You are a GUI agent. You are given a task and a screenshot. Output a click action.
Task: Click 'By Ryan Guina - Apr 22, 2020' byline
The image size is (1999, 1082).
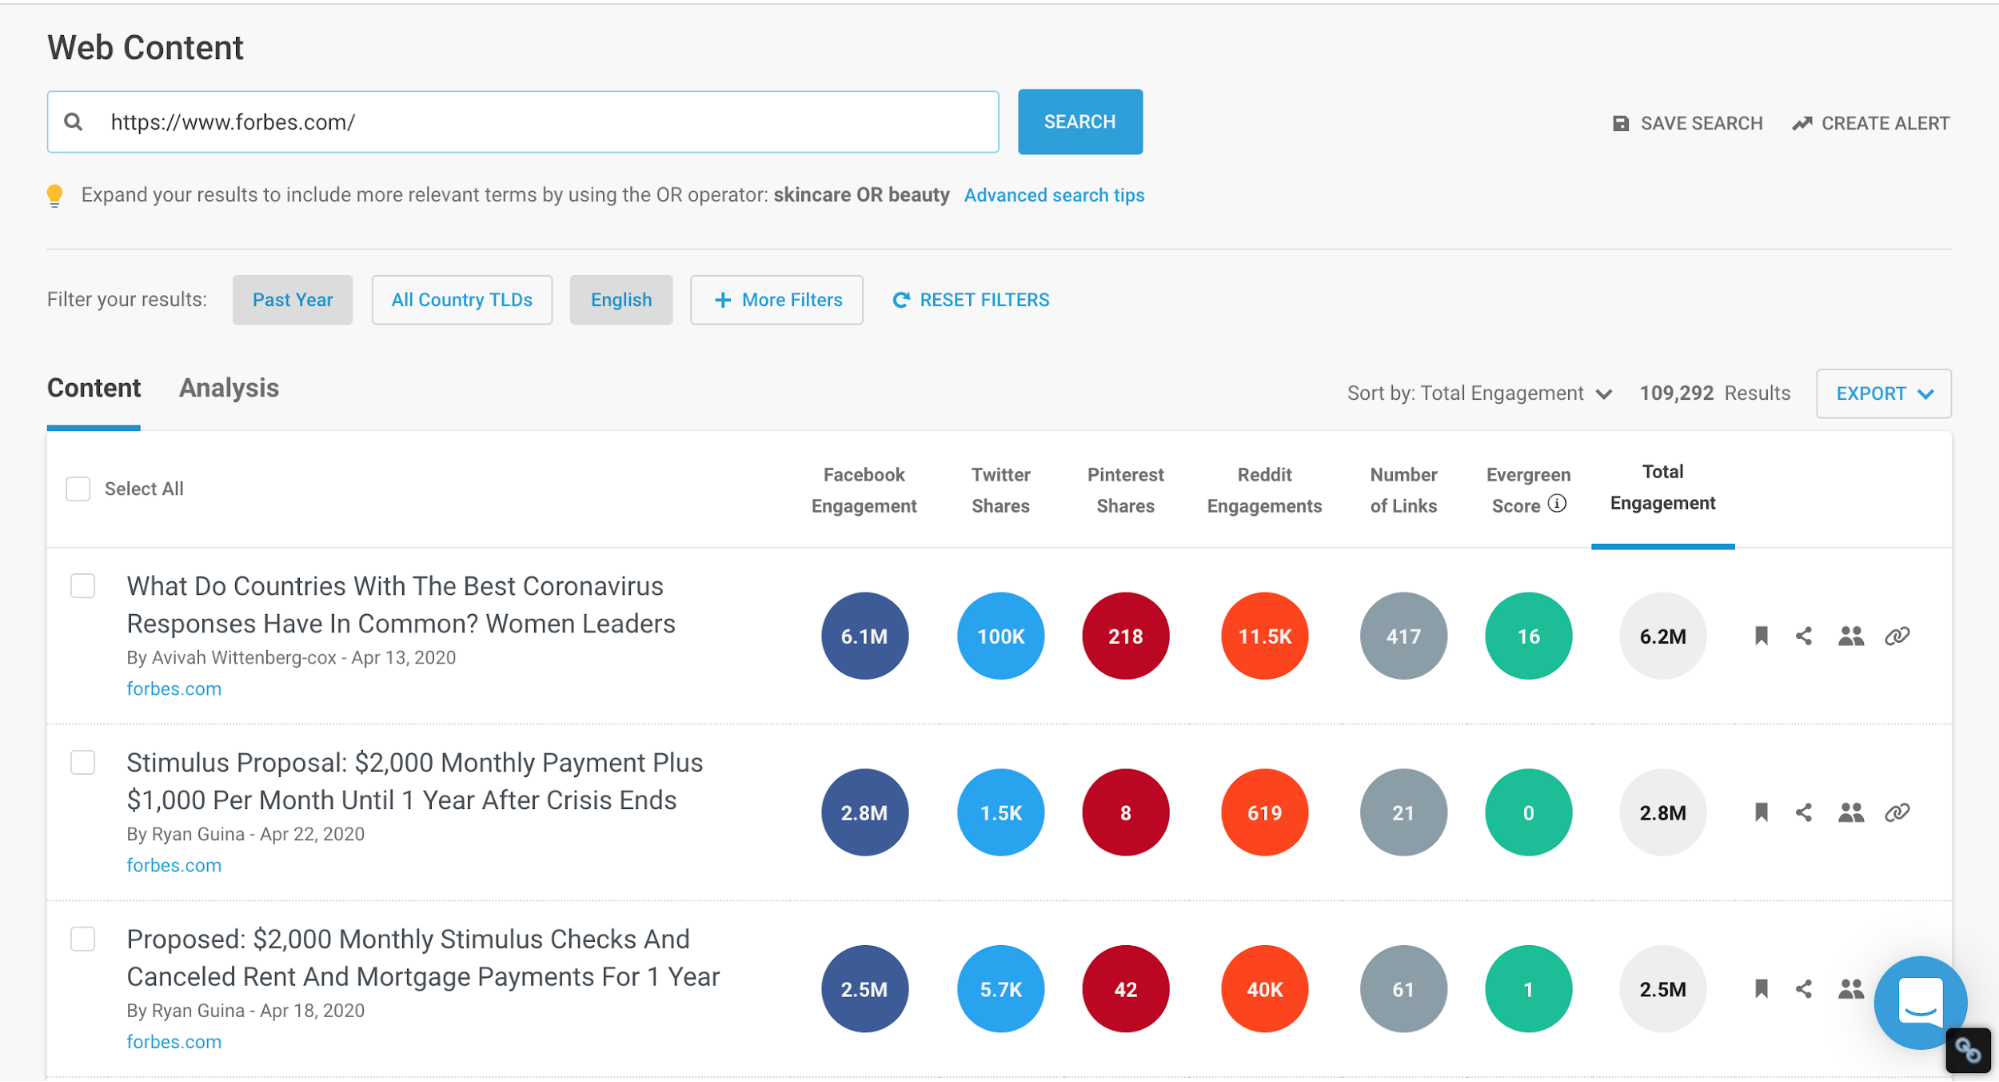click(x=245, y=834)
